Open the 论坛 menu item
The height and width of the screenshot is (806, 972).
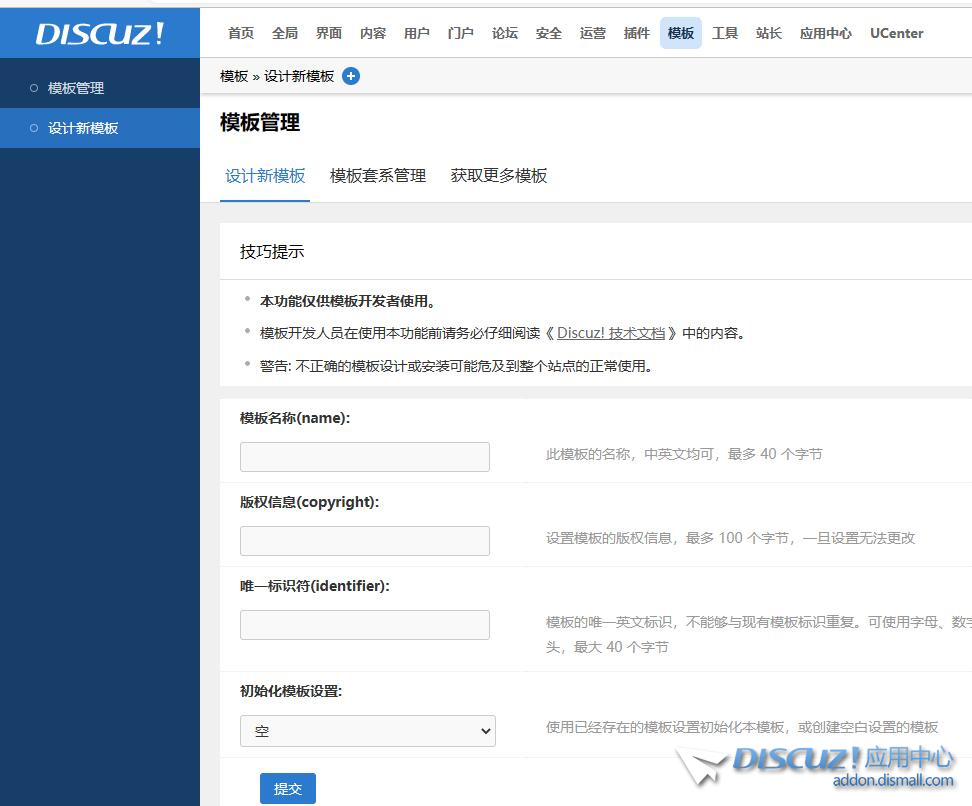504,33
